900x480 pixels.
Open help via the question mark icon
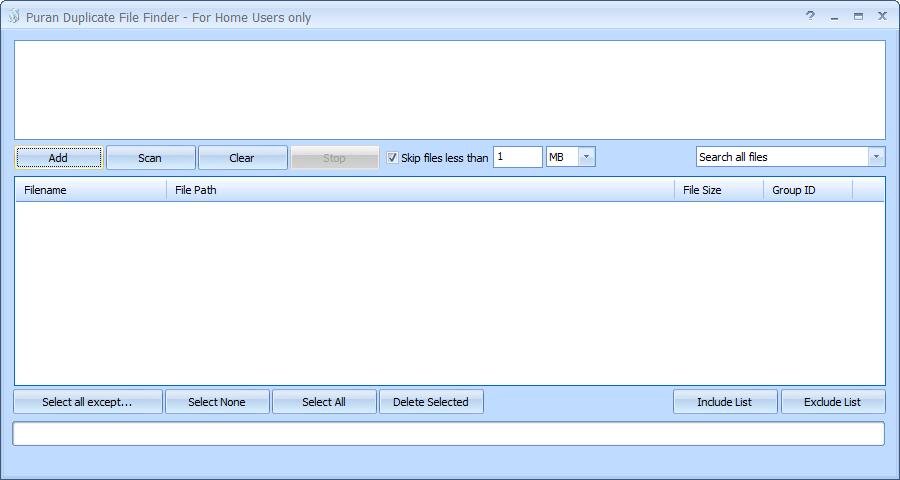tap(810, 16)
